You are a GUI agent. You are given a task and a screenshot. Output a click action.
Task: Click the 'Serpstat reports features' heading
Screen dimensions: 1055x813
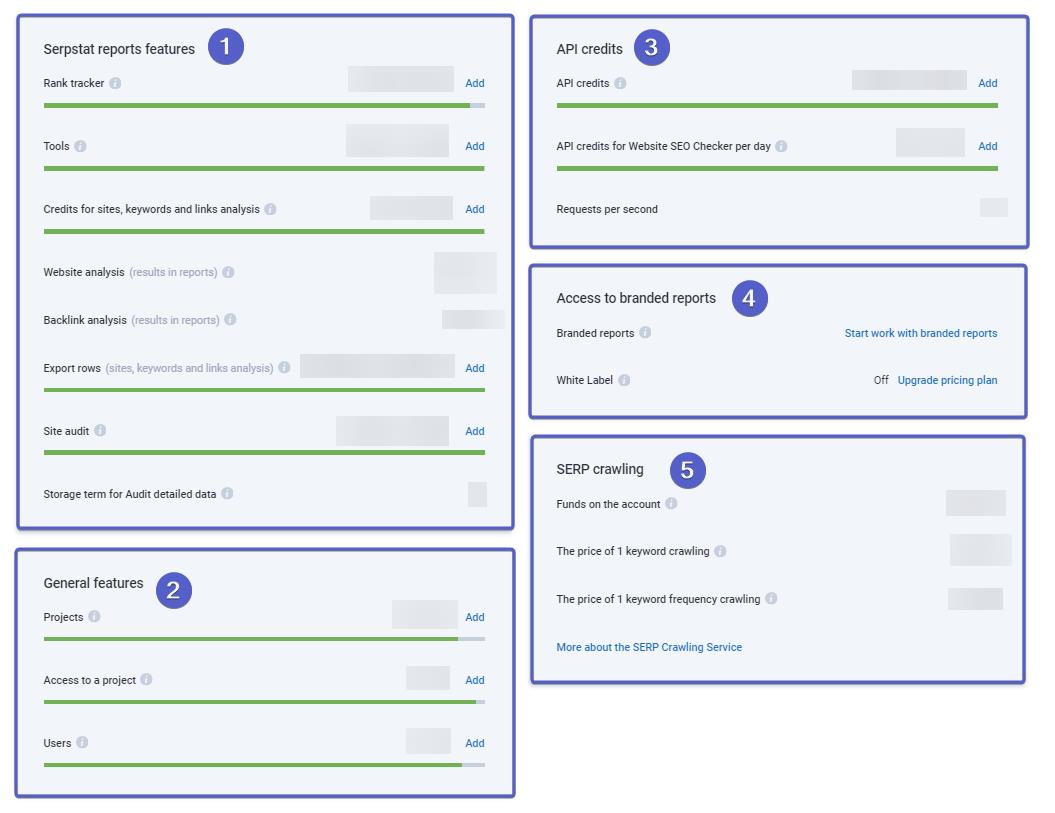pyautogui.click(x=119, y=49)
